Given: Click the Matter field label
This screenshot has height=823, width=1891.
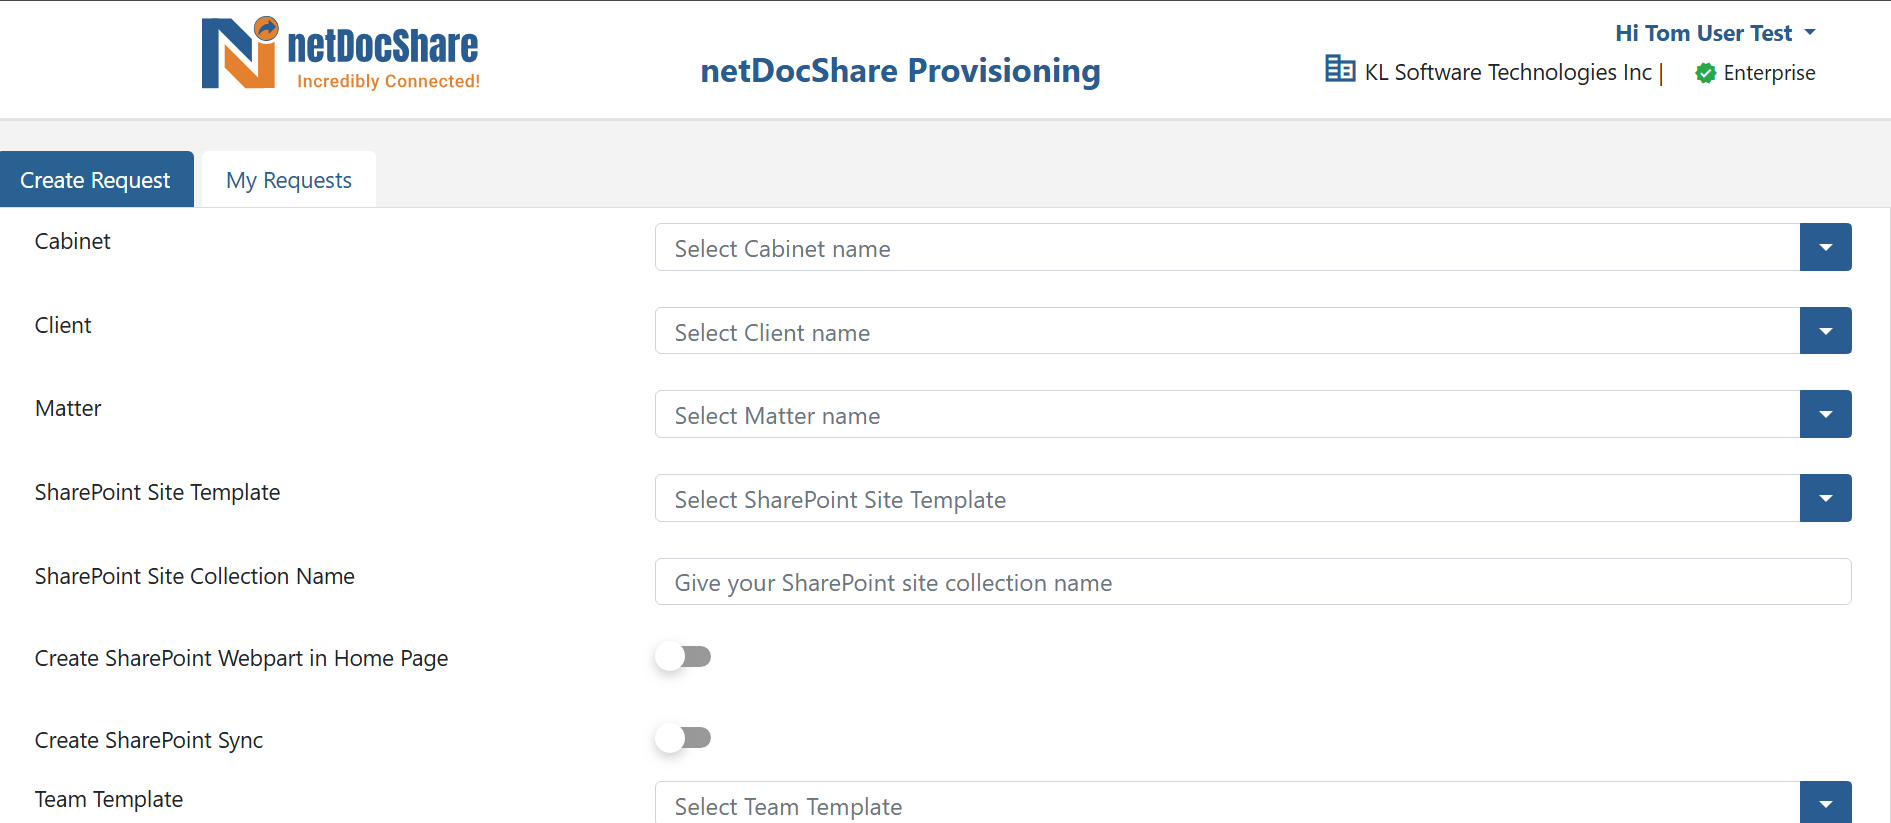Looking at the screenshot, I should [68, 408].
